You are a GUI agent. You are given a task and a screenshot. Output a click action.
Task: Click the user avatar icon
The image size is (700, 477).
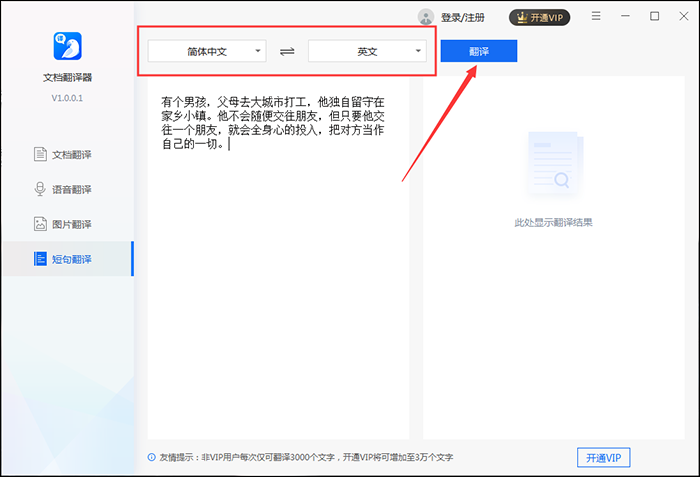(x=426, y=17)
